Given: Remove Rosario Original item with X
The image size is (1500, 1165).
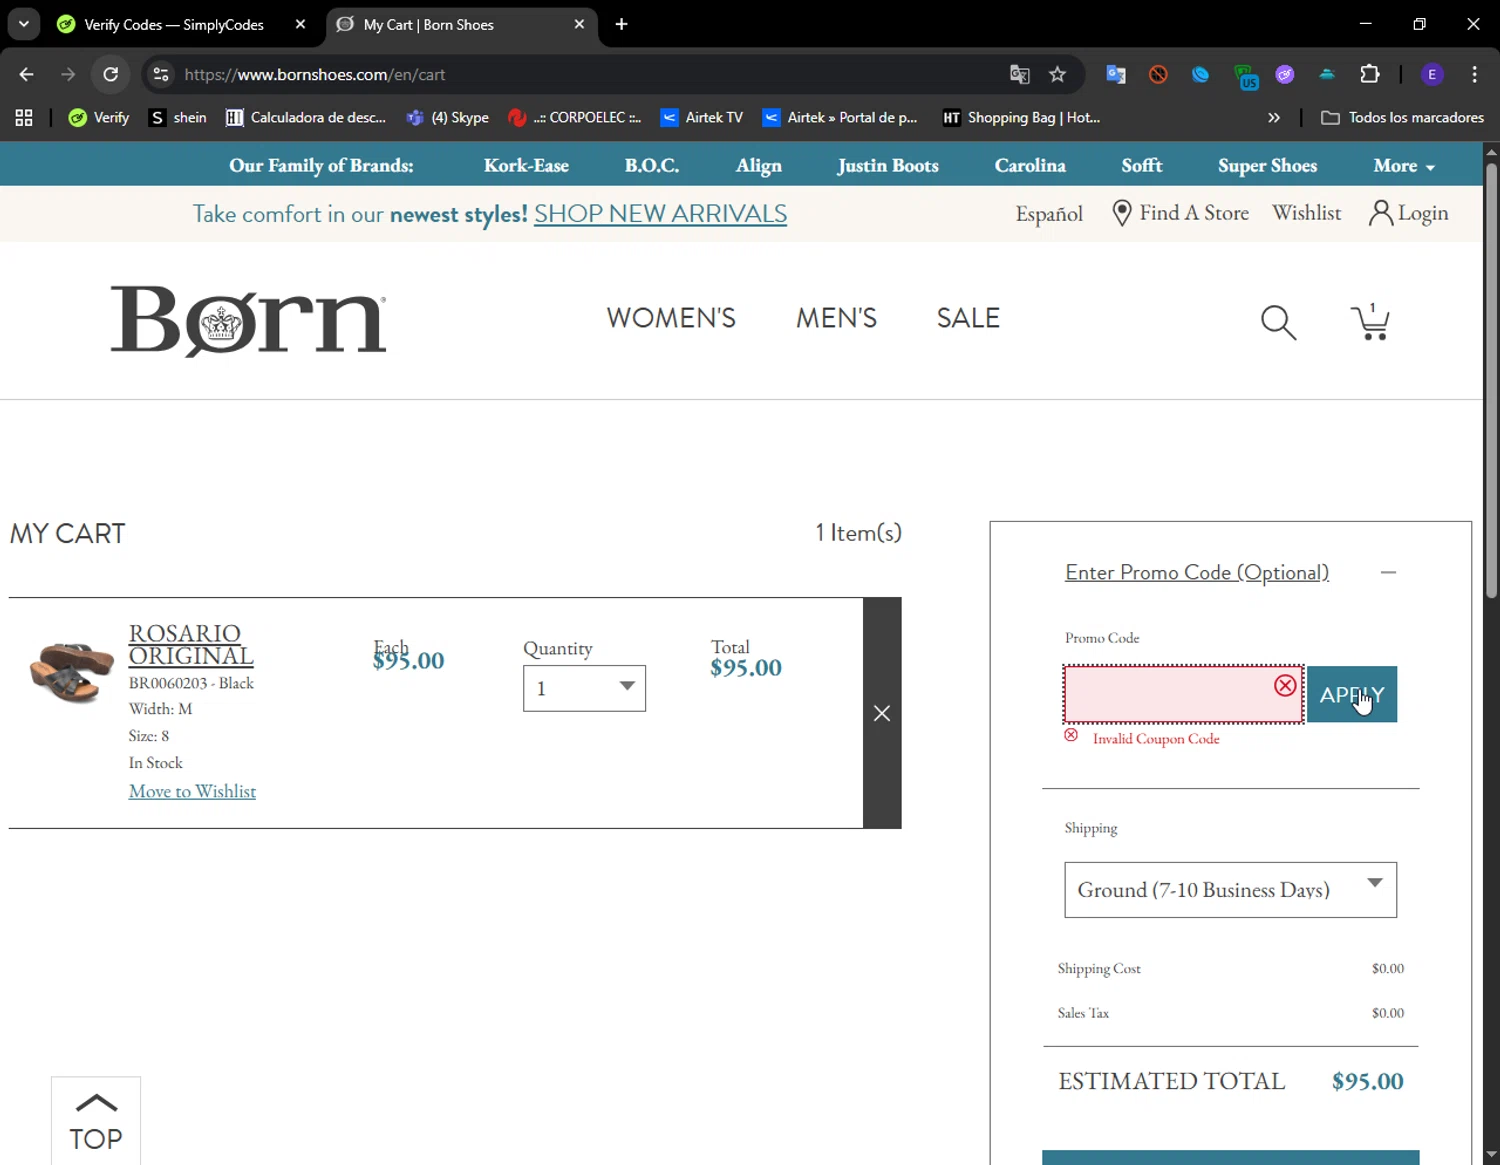Looking at the screenshot, I should pyautogui.click(x=882, y=713).
